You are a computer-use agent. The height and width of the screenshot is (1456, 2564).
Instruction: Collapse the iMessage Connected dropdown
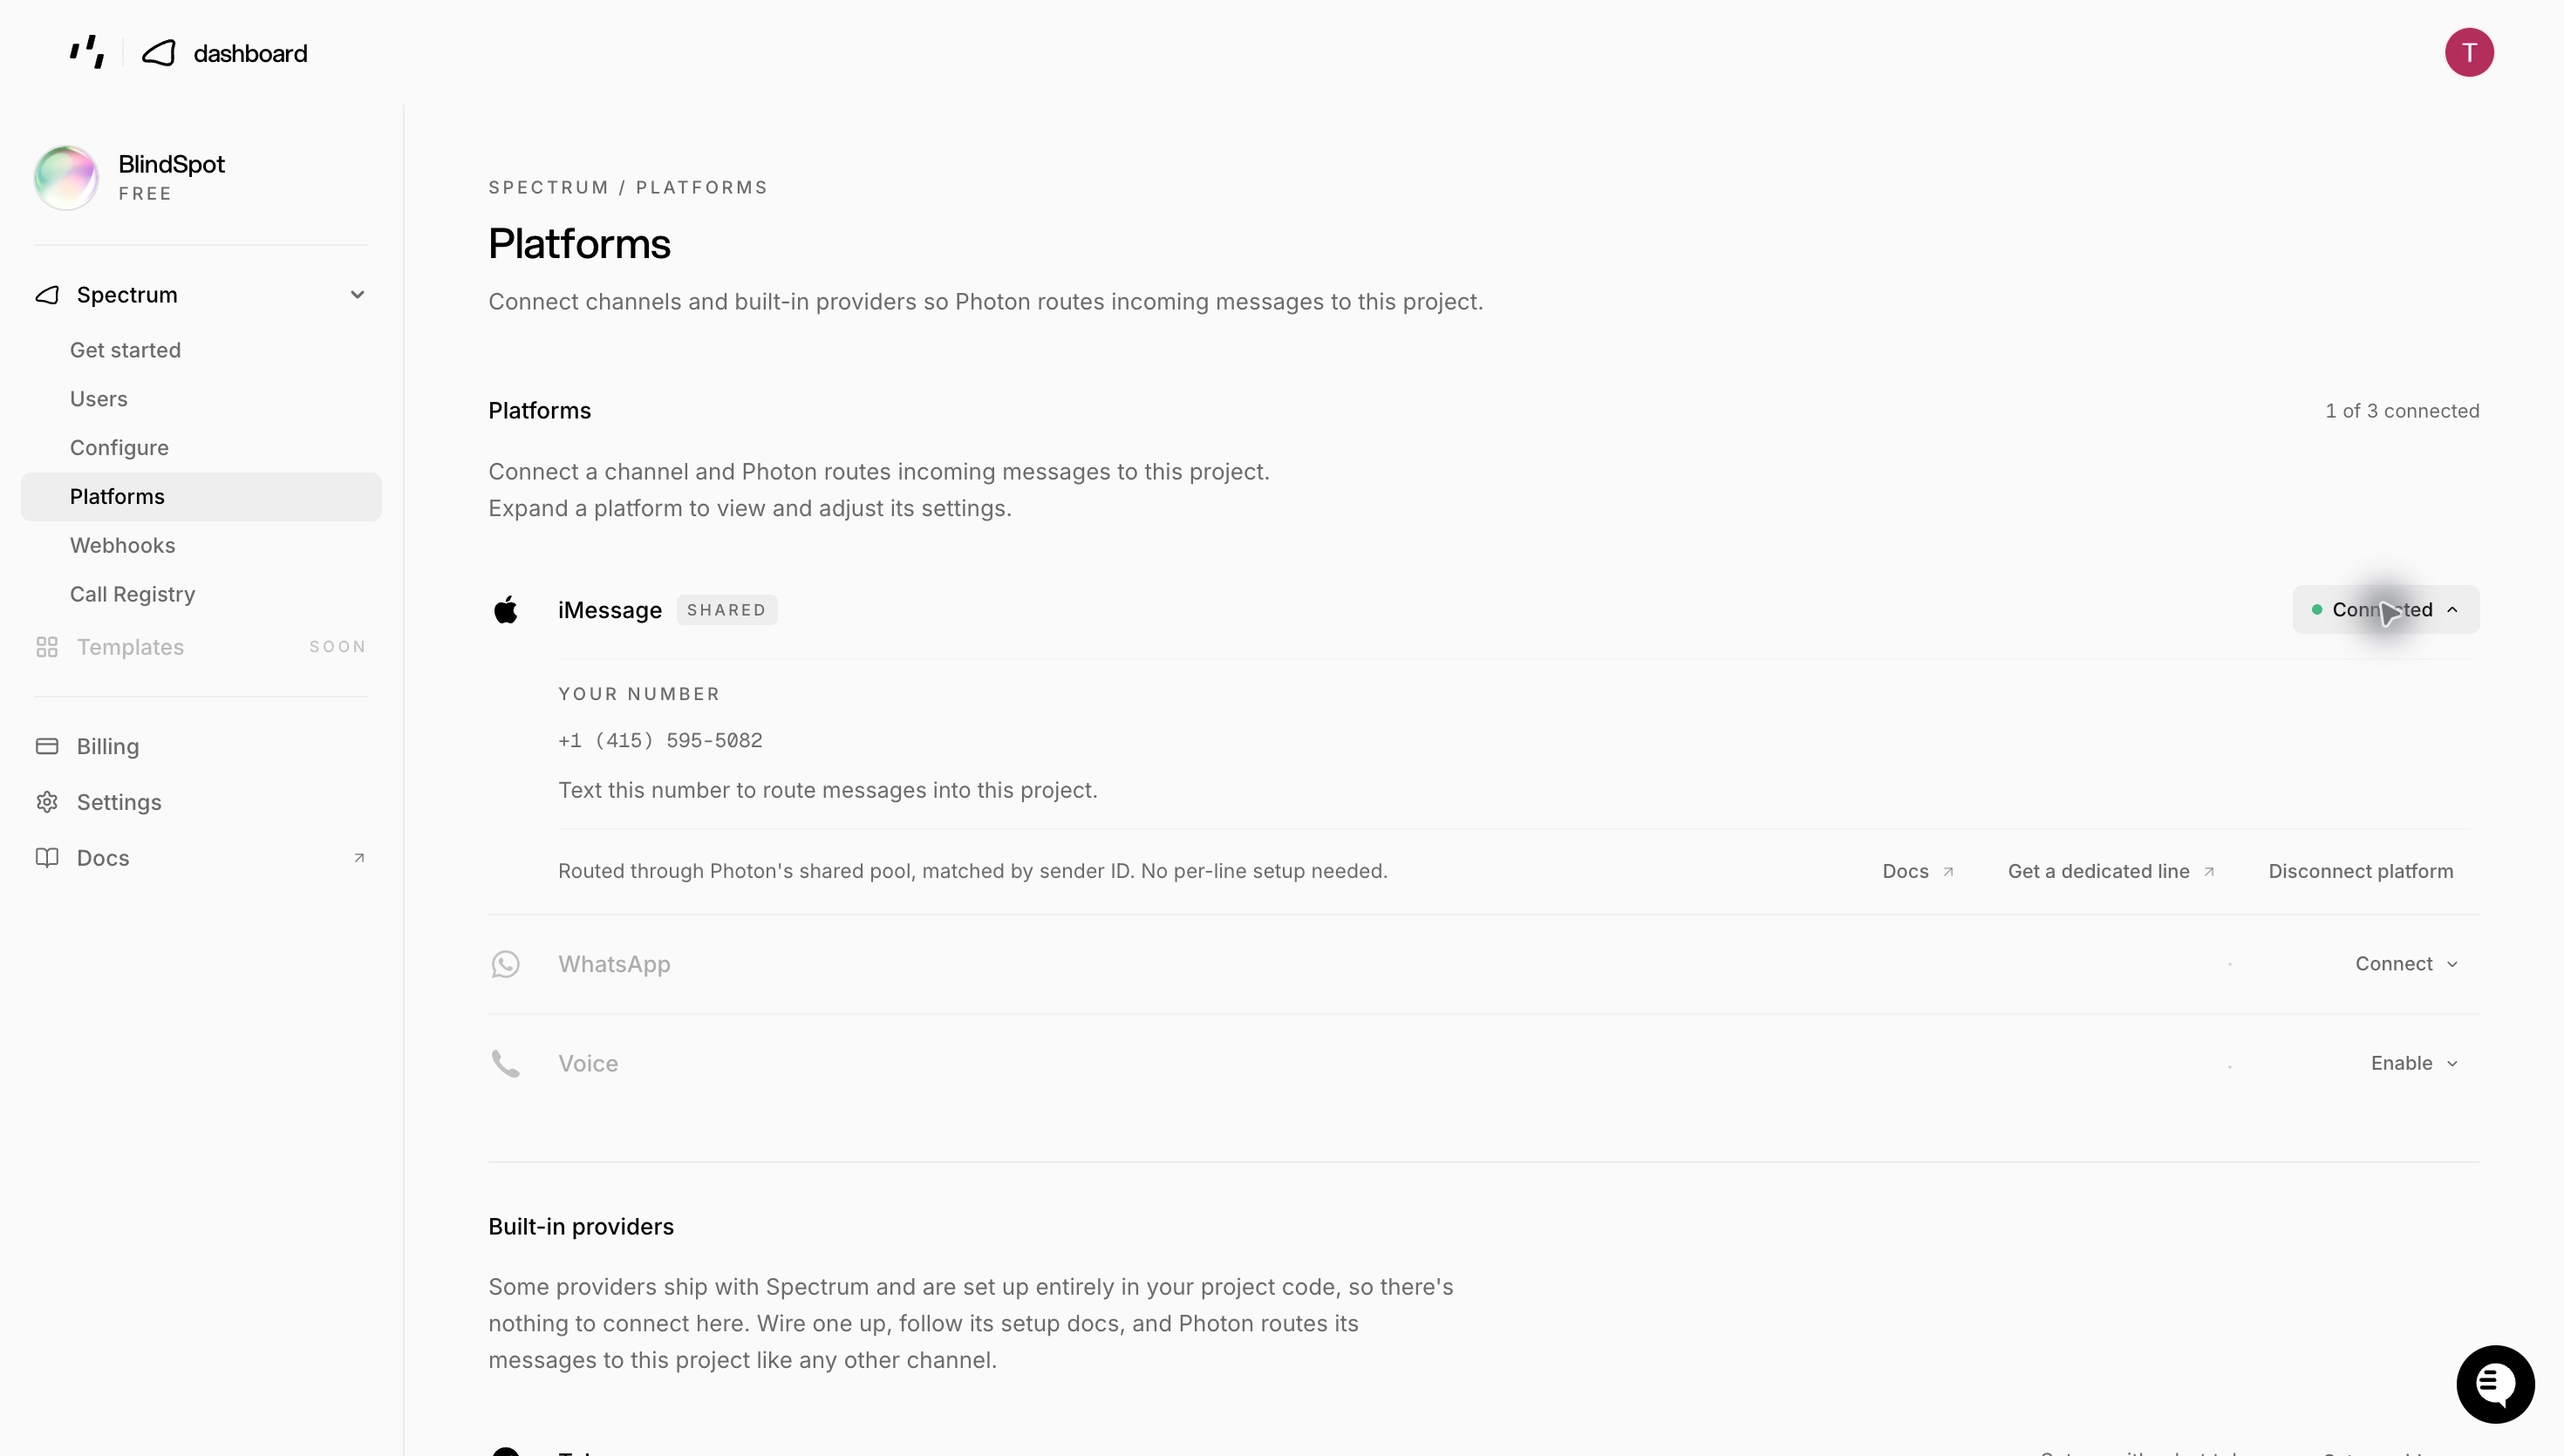pos(2385,609)
